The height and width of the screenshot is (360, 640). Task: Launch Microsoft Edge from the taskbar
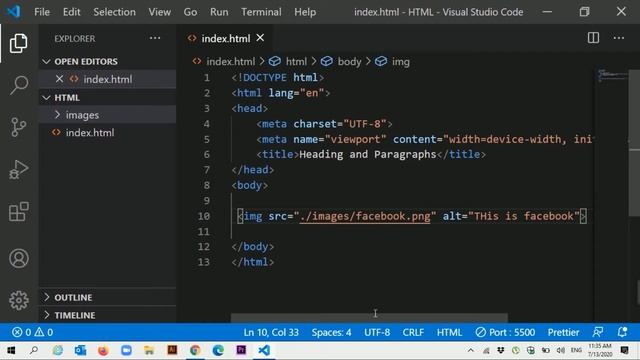tap(218, 350)
